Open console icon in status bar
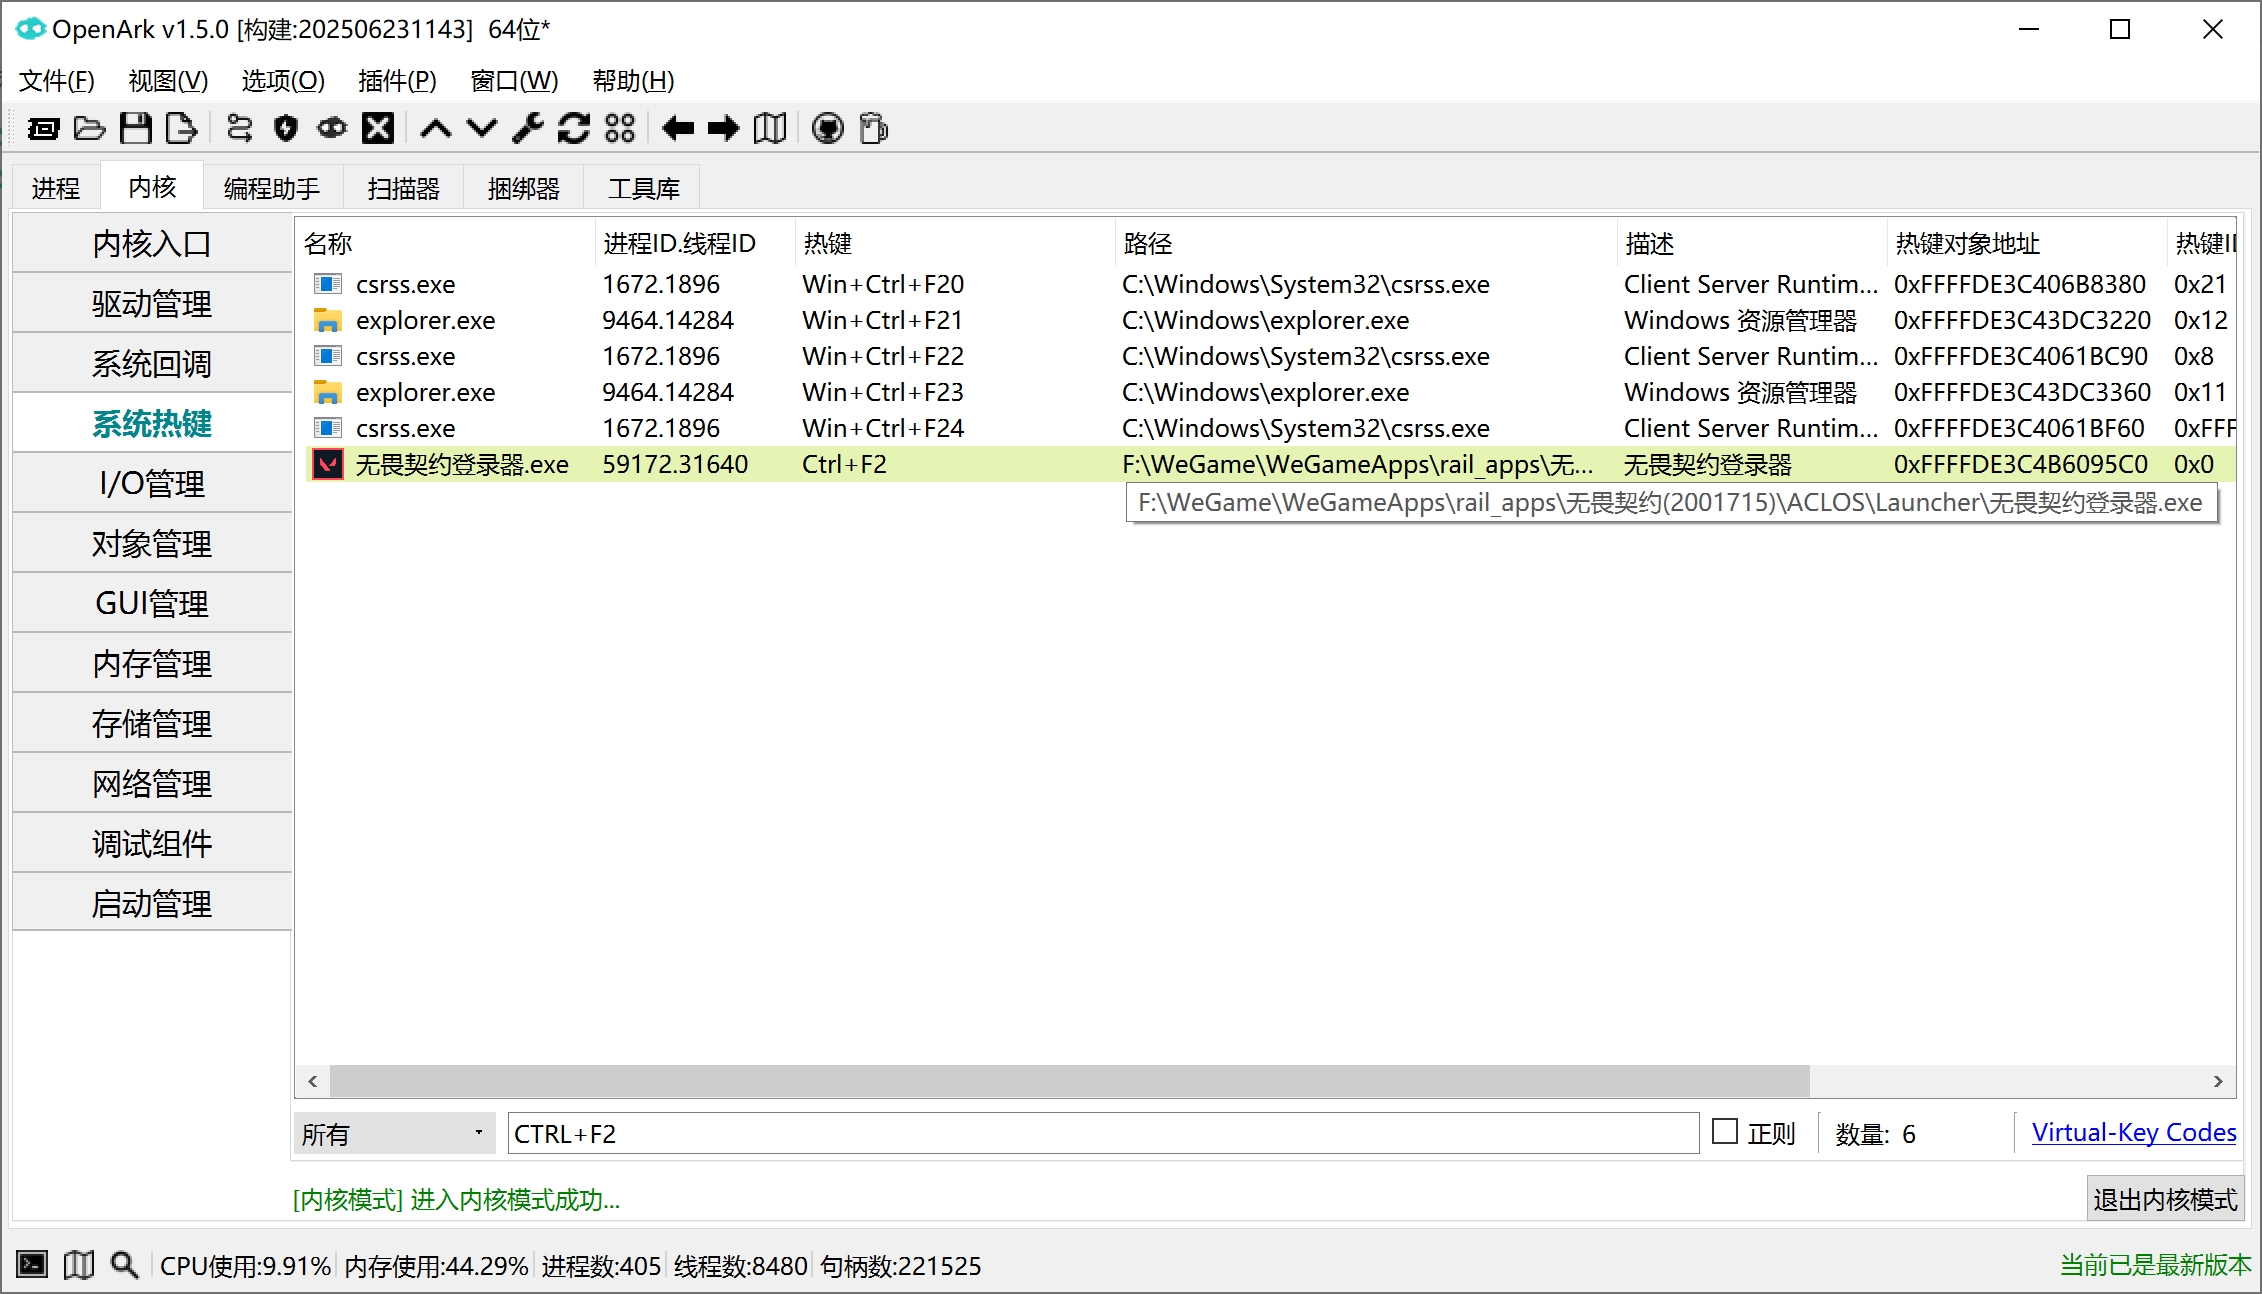Screen dimensions: 2262x1294 pyautogui.click(x=32, y=1265)
